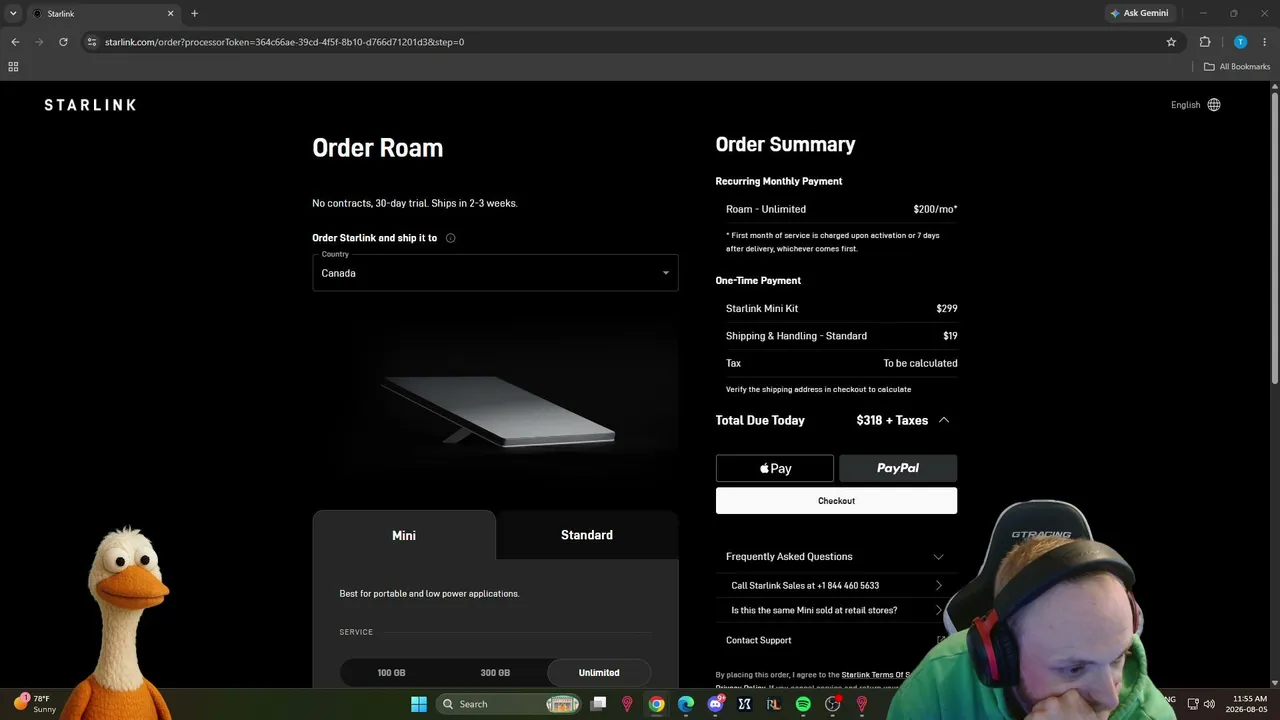Image resolution: width=1280 pixels, height=720 pixels.
Task: Open the tab search dropdown
Action: tap(13, 14)
